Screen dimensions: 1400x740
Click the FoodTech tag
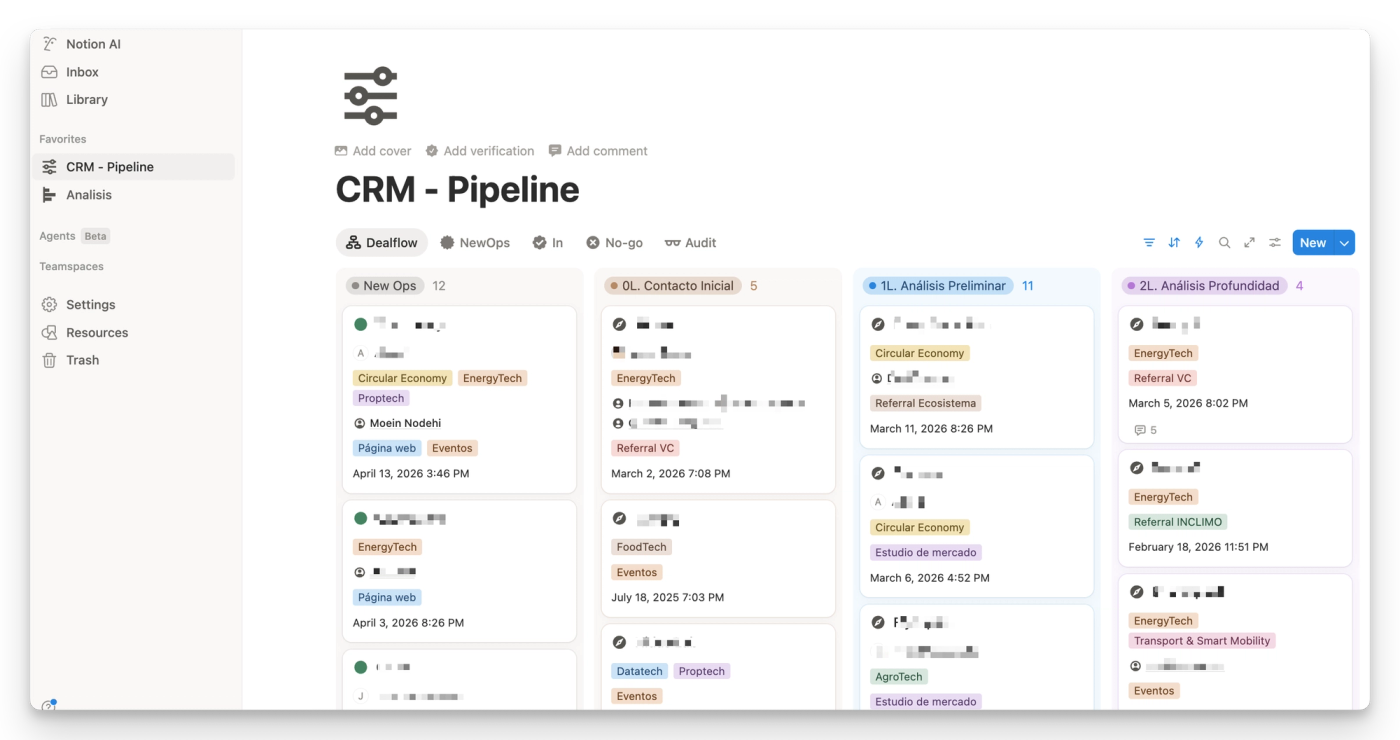click(x=642, y=547)
